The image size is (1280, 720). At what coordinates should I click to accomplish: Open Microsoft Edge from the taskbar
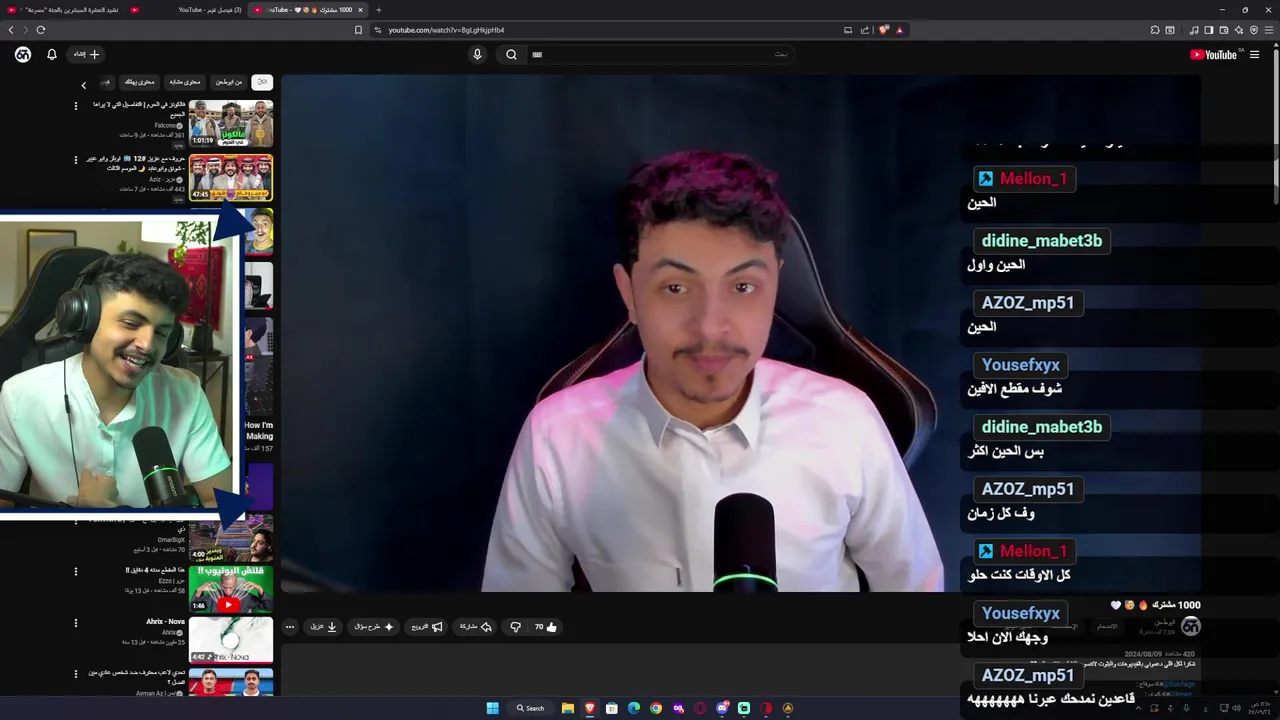coord(634,708)
